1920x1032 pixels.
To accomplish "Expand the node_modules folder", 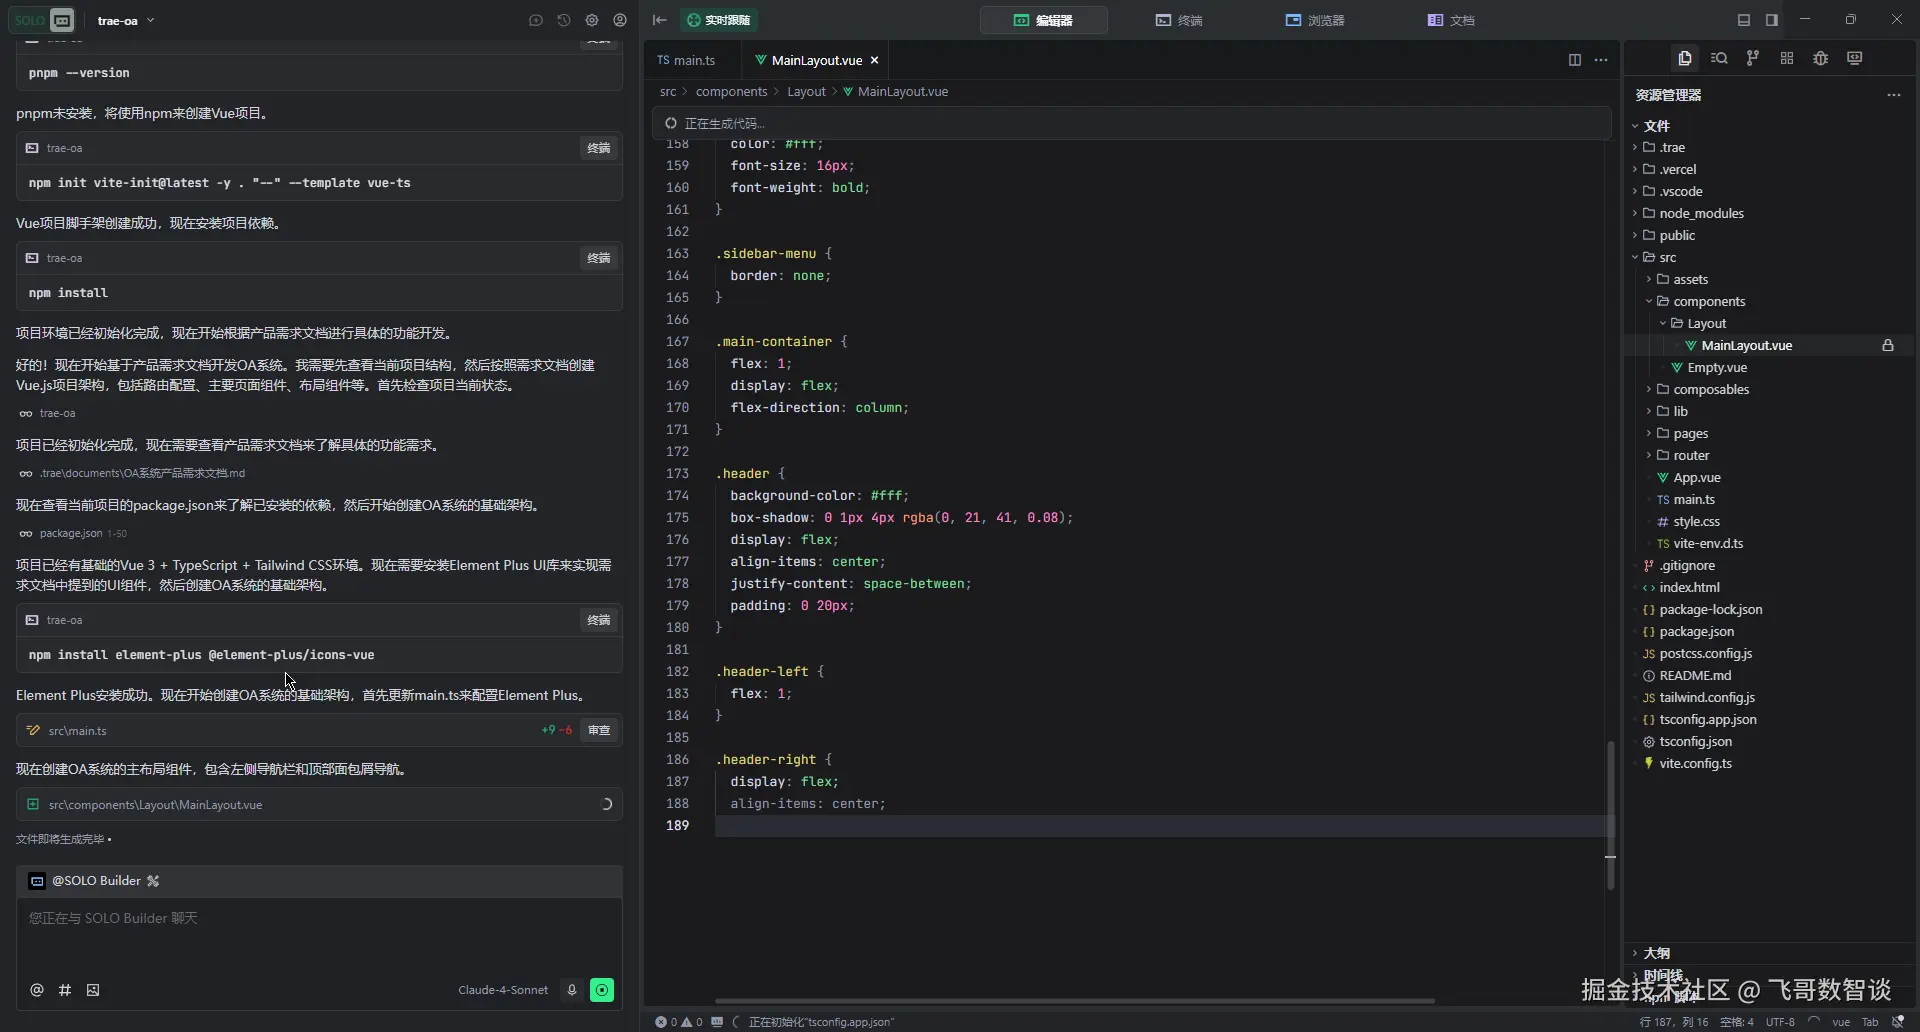I will pyautogui.click(x=1700, y=213).
